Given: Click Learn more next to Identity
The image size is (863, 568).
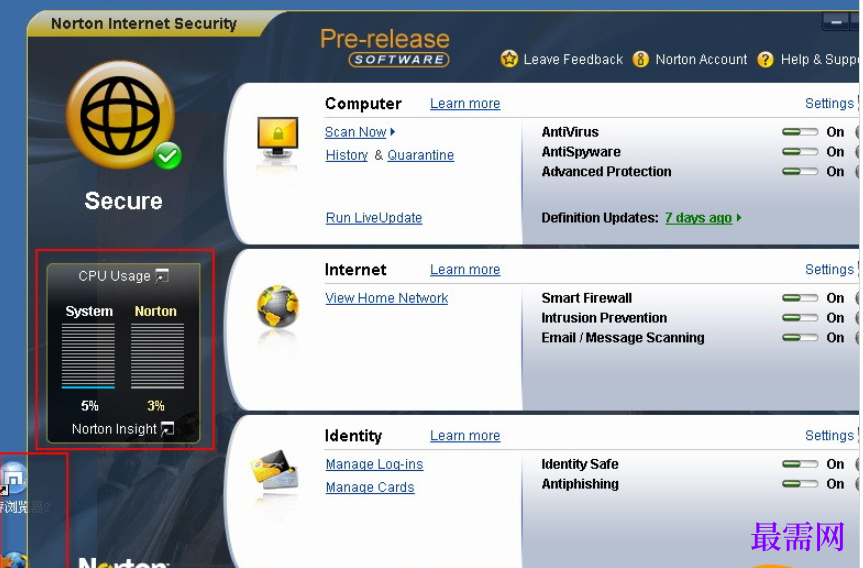Looking at the screenshot, I should pos(465,436).
